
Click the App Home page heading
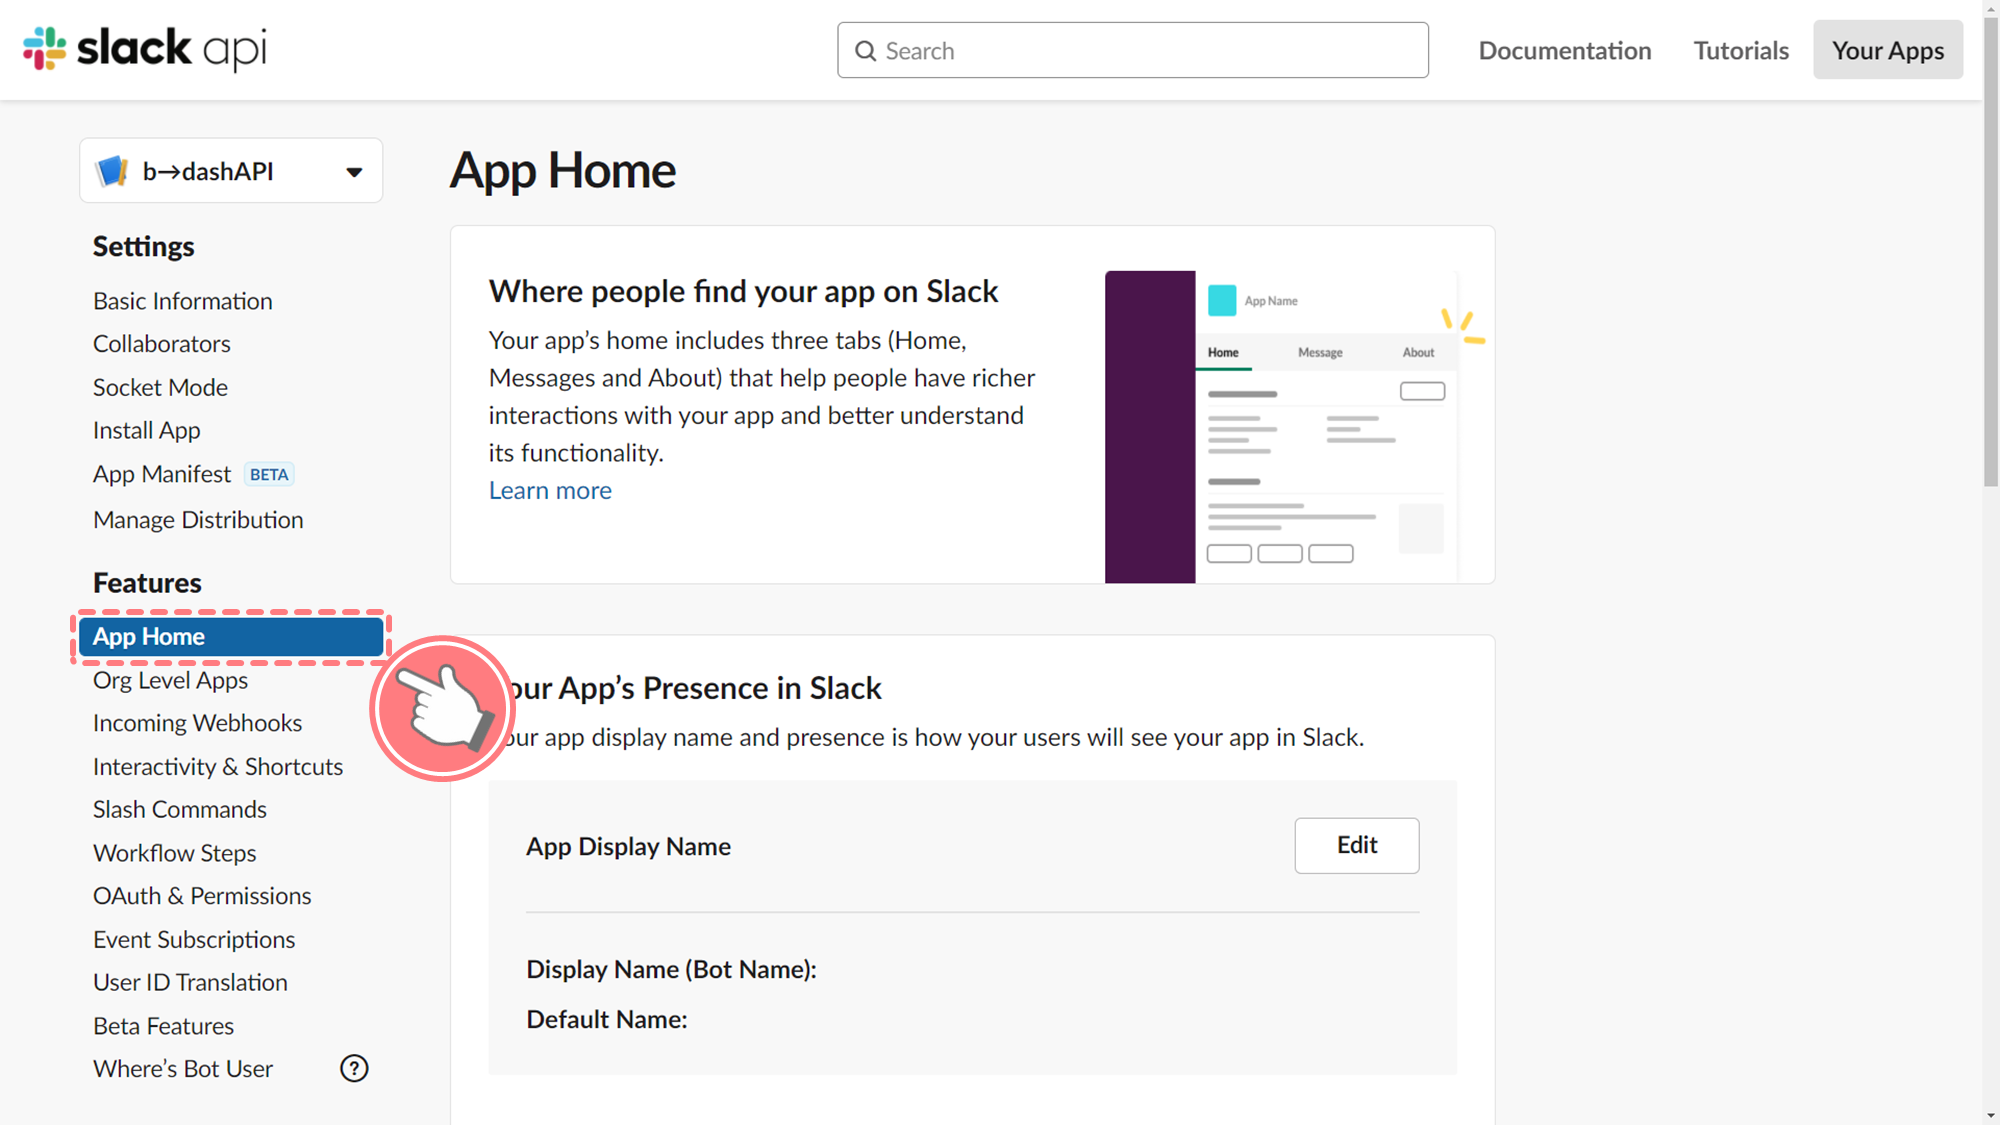[563, 170]
